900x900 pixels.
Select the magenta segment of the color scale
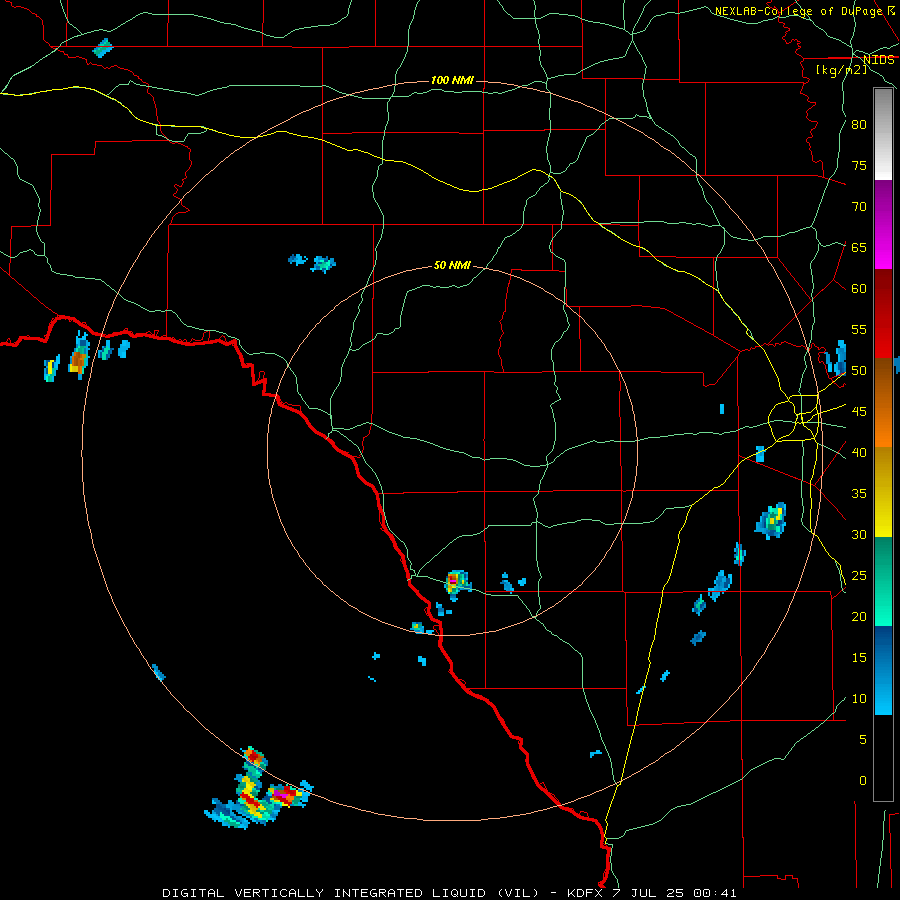tap(883, 225)
